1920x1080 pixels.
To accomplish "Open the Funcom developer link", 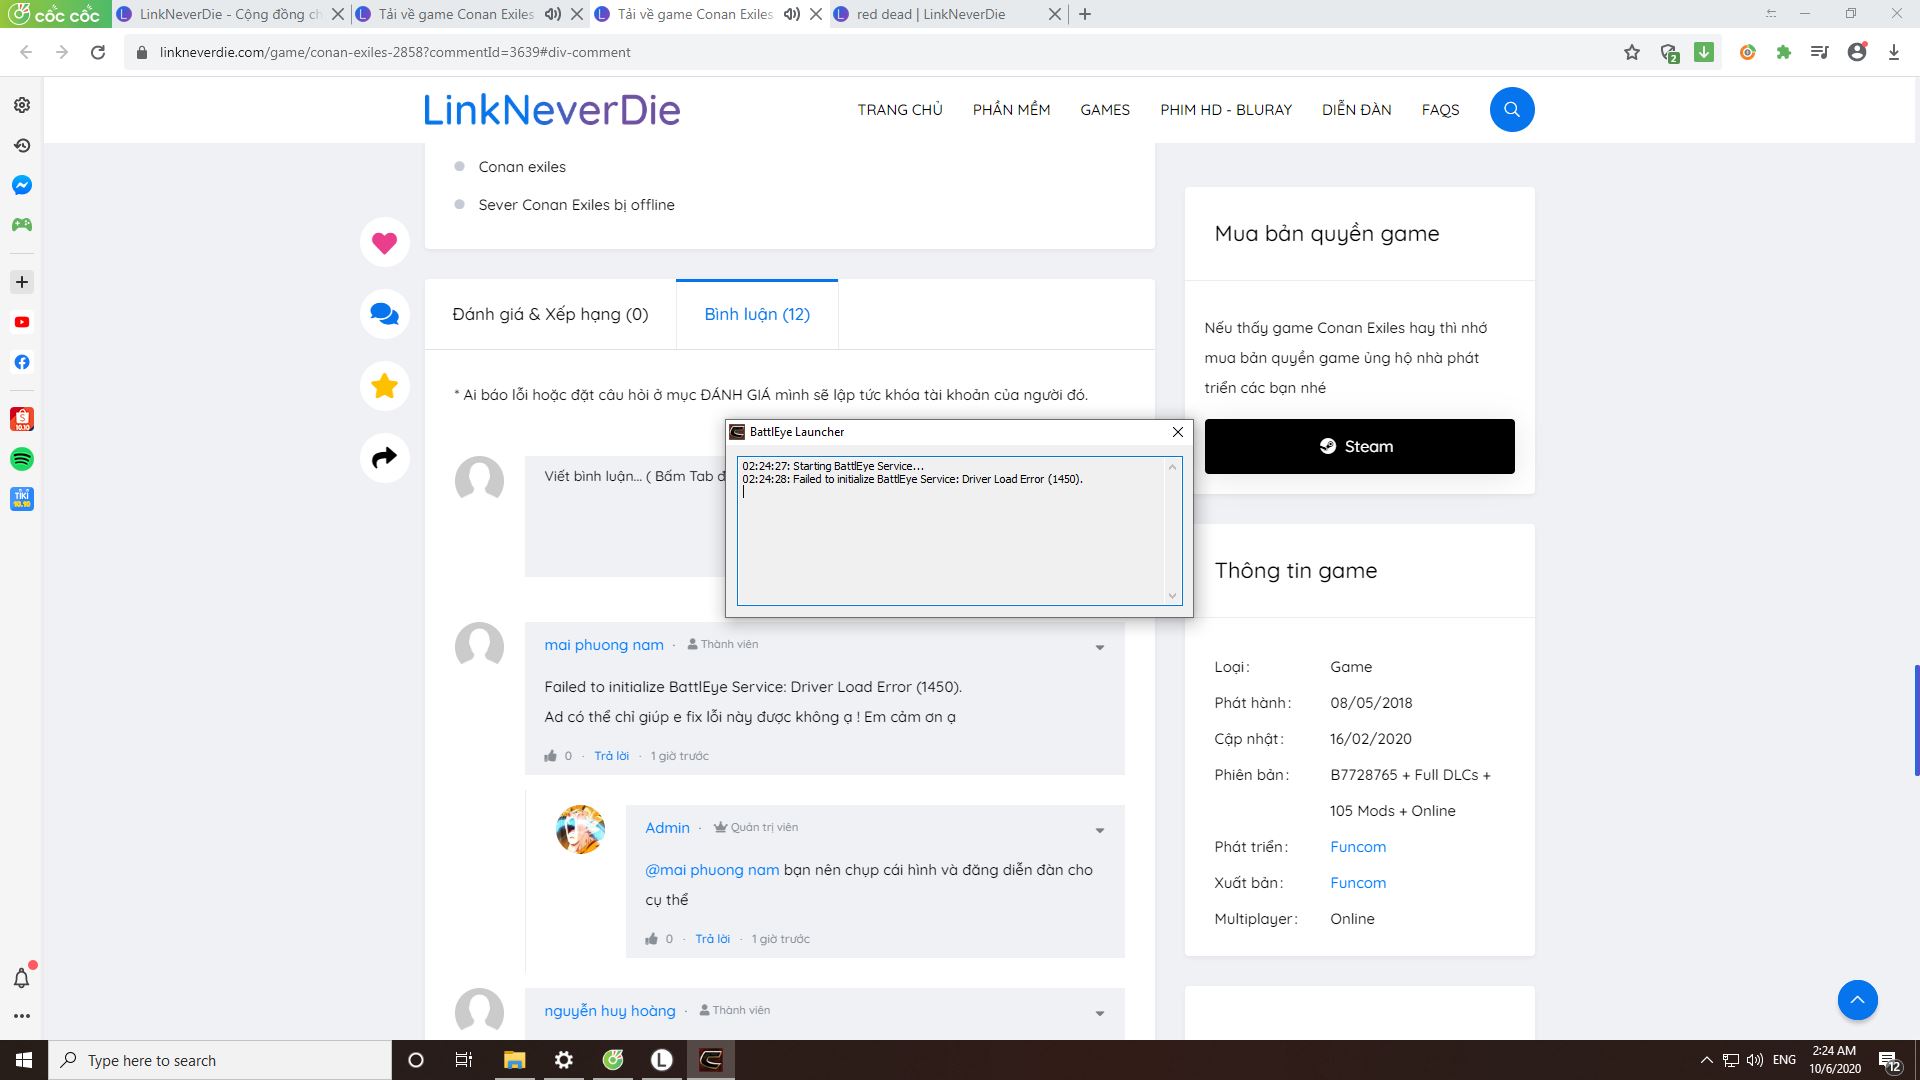I will pos(1357,847).
